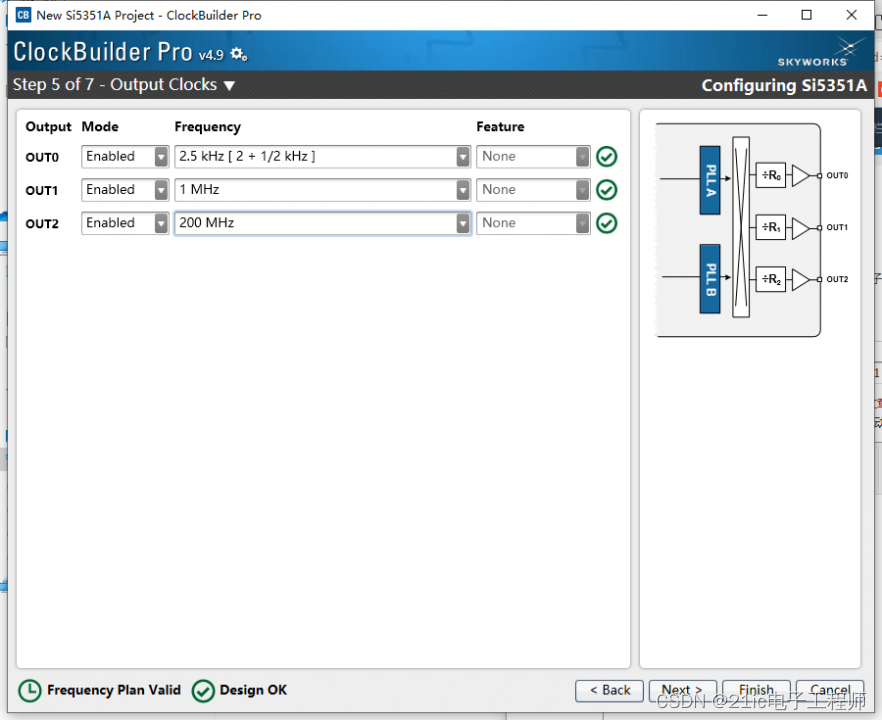Open the Step 5 of 7 step dropdown

coord(229,86)
